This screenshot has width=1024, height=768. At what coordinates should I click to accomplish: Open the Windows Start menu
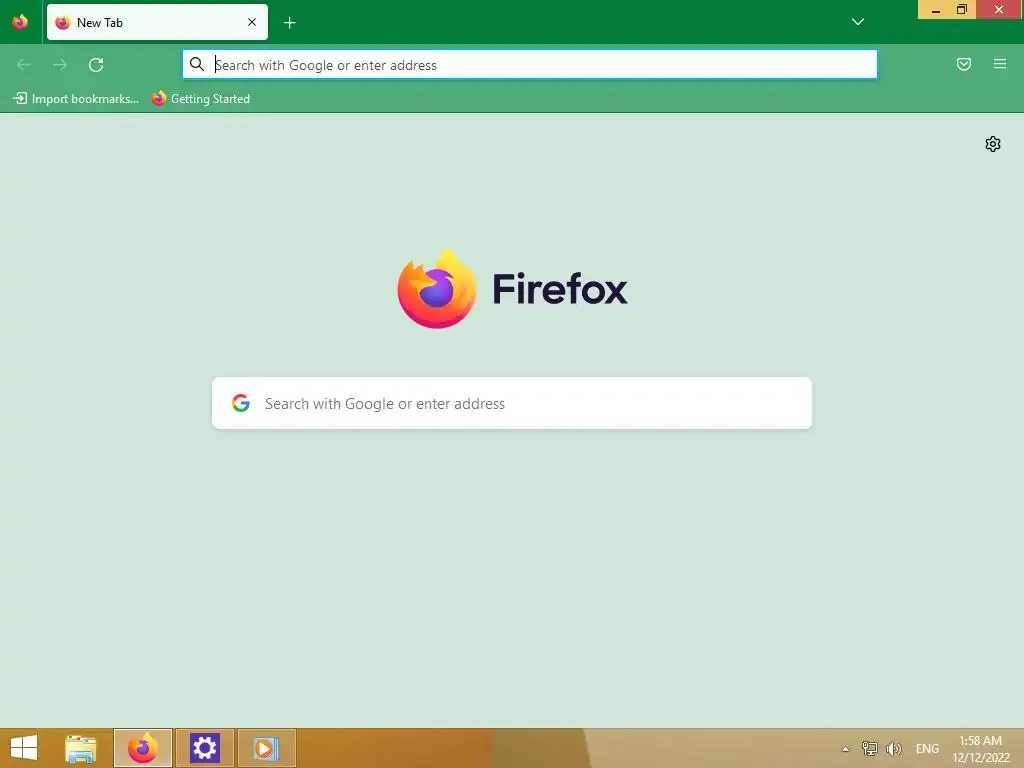point(24,748)
